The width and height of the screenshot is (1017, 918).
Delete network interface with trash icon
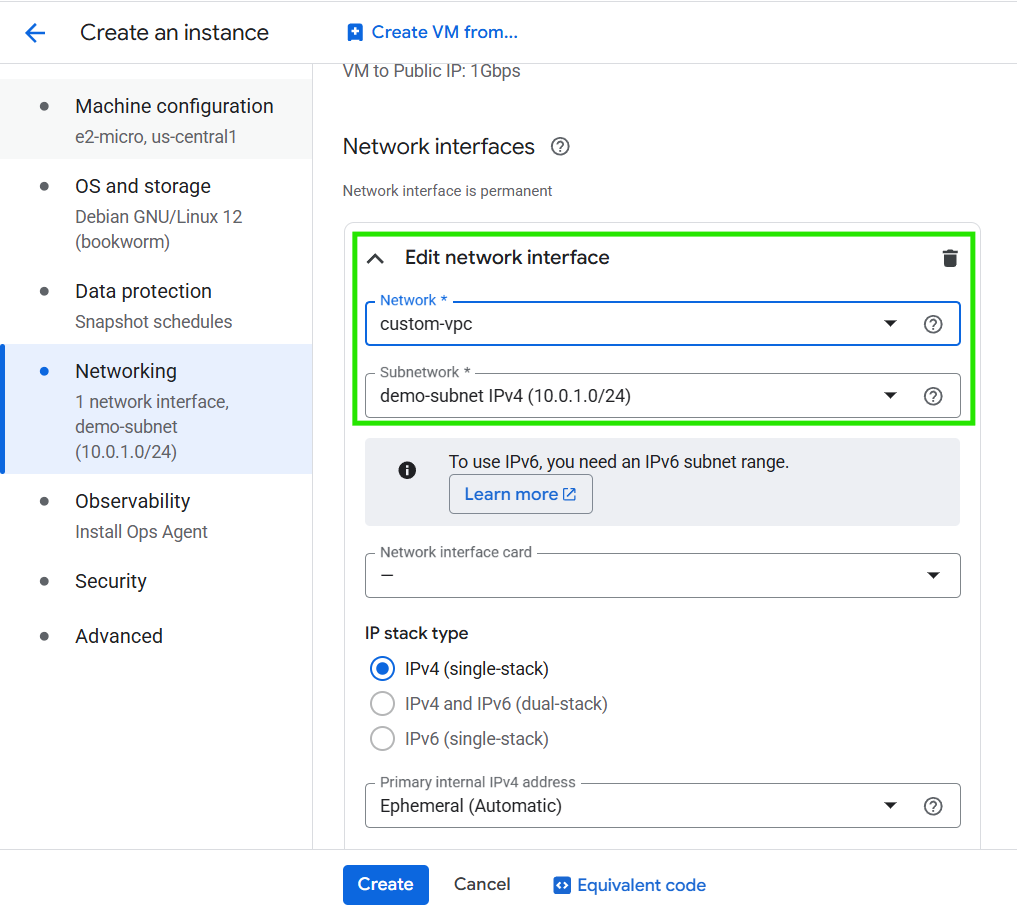949,258
